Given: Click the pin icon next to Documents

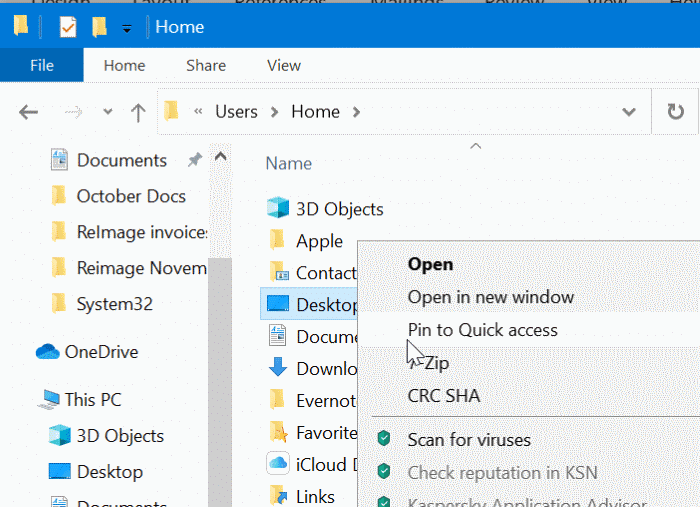Looking at the screenshot, I should 195,159.
